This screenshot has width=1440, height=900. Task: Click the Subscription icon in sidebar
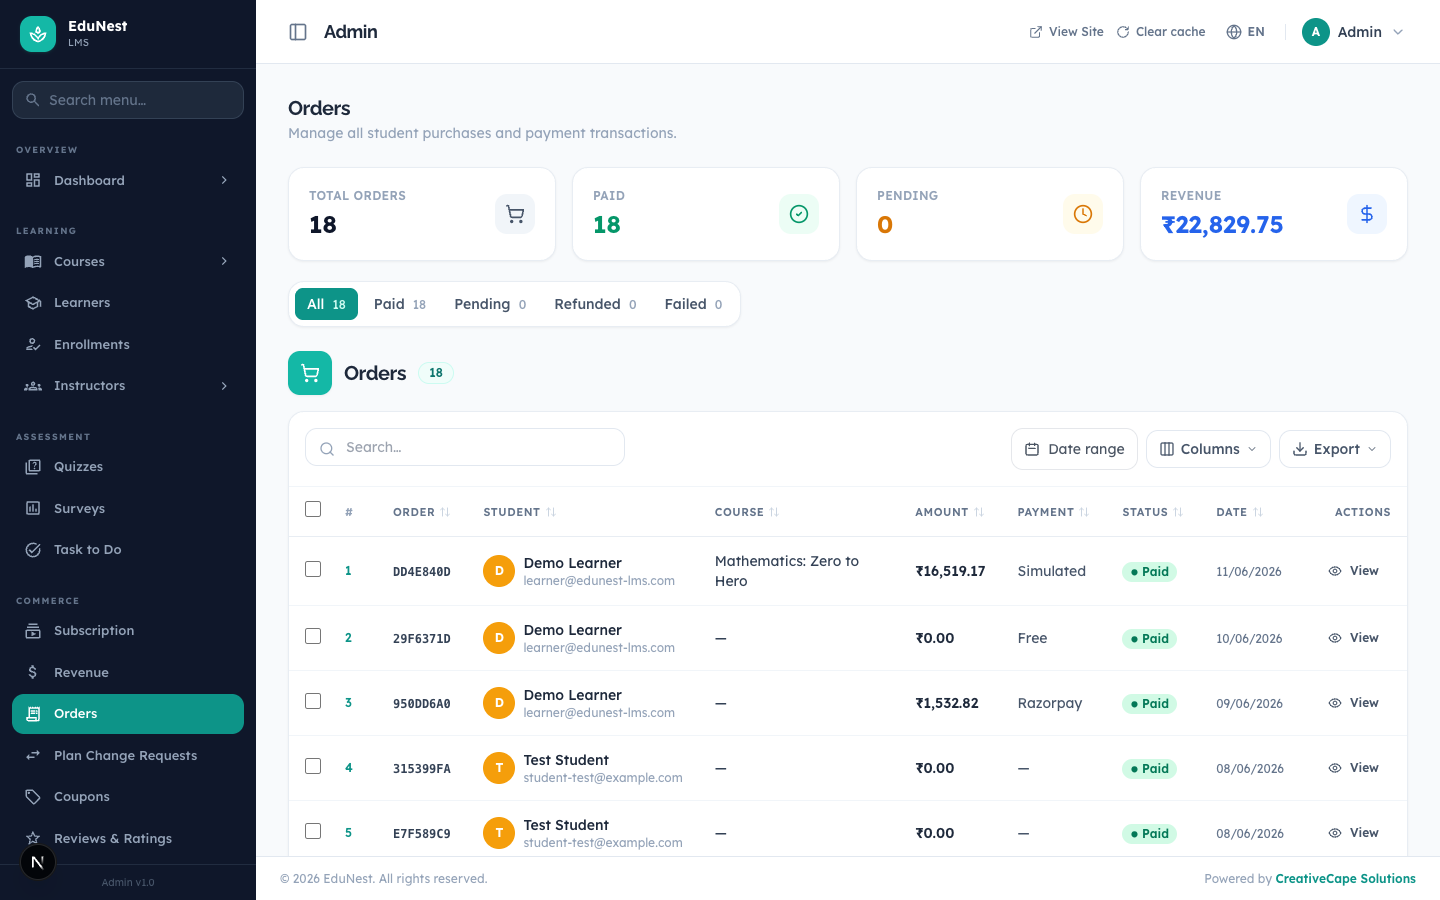[x=33, y=631]
